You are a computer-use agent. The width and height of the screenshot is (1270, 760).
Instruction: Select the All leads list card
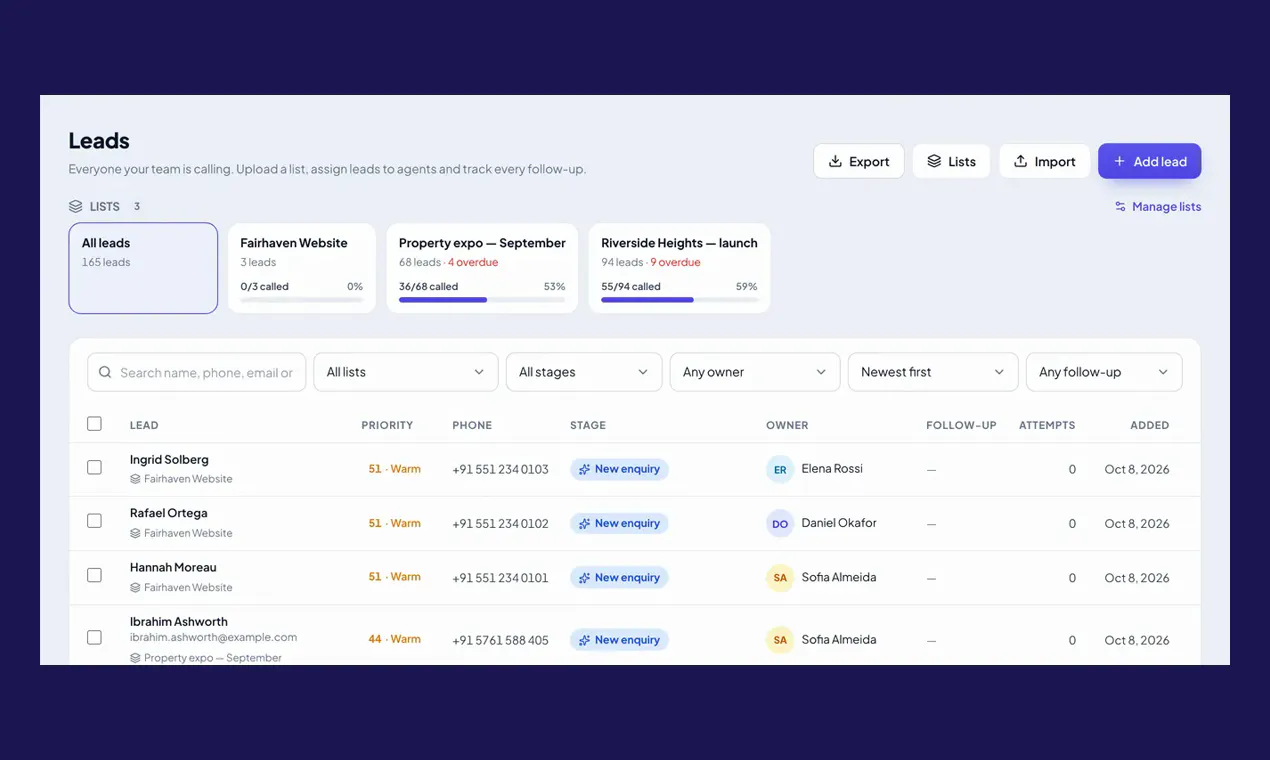pos(143,268)
